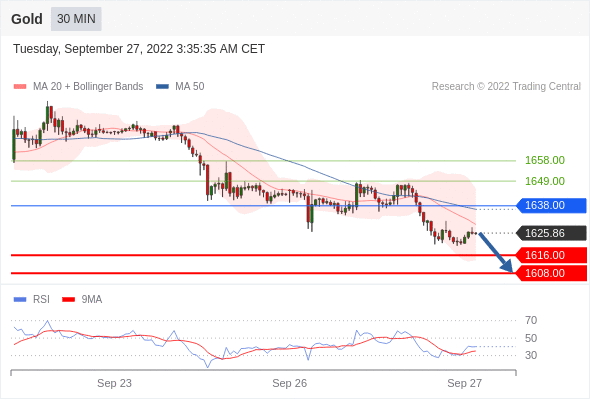Click the Sep 26 date axis label
590x400 pixels.
[290, 383]
